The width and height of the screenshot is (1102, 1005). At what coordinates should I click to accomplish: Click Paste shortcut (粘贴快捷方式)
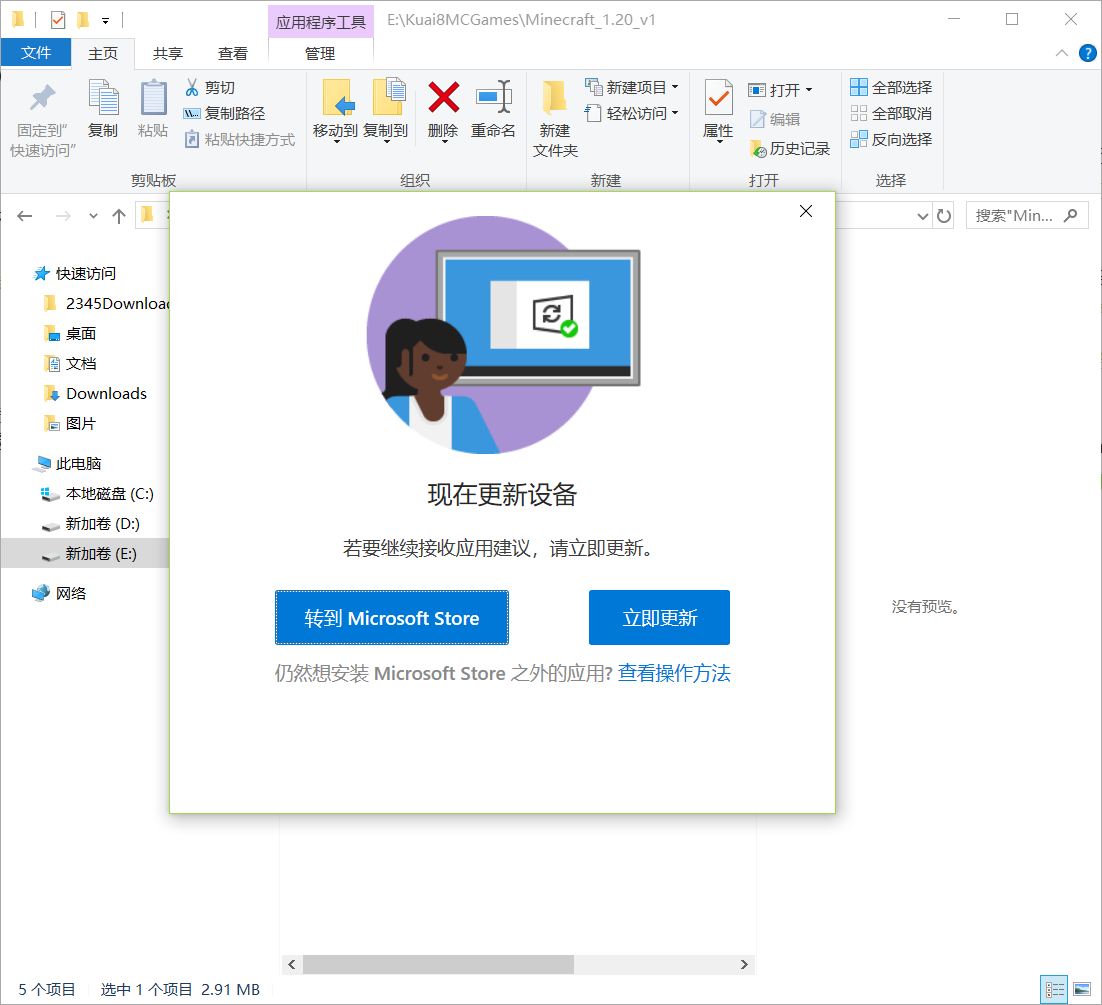tap(240, 139)
